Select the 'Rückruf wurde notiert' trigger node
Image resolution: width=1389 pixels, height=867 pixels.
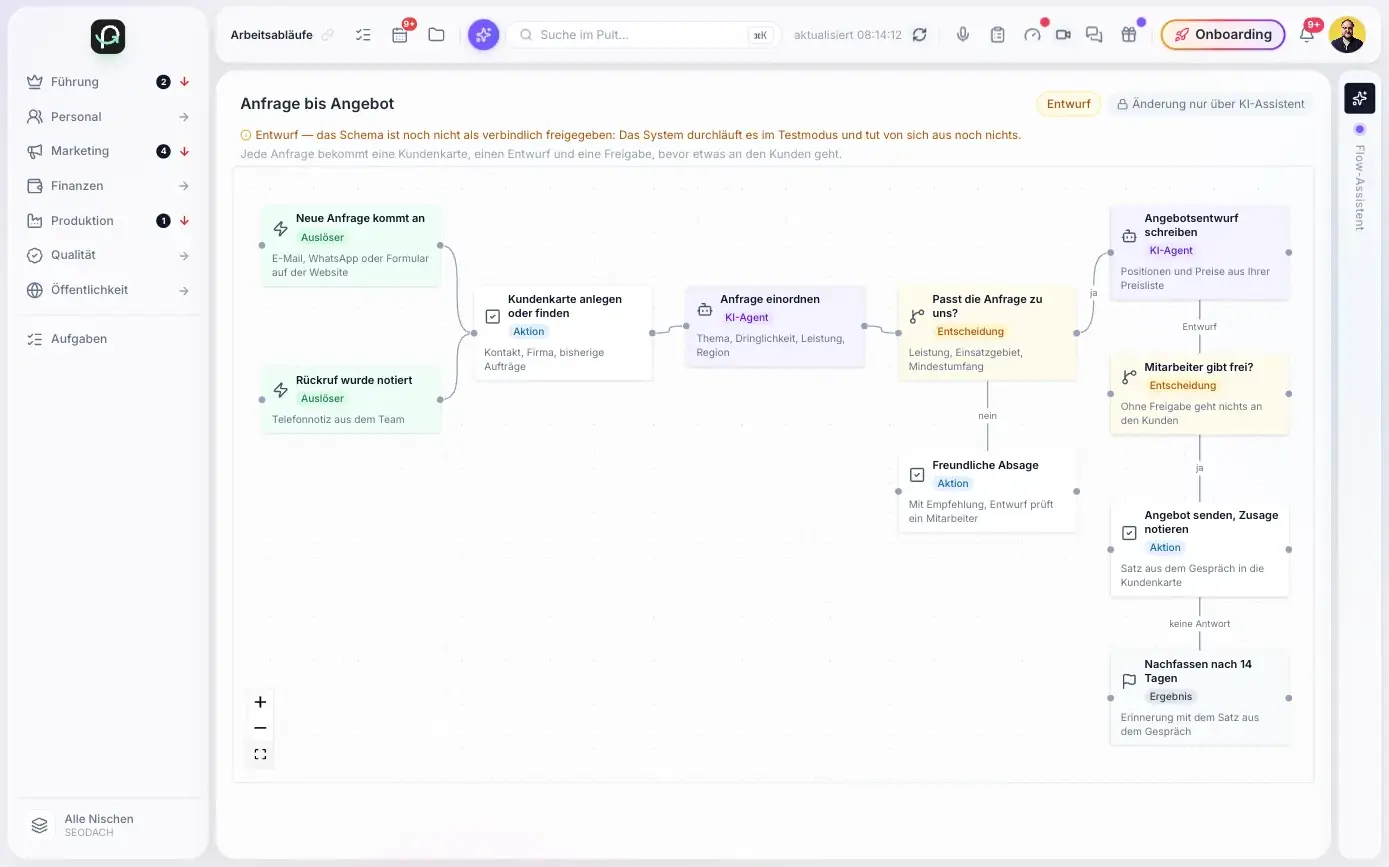coord(351,399)
